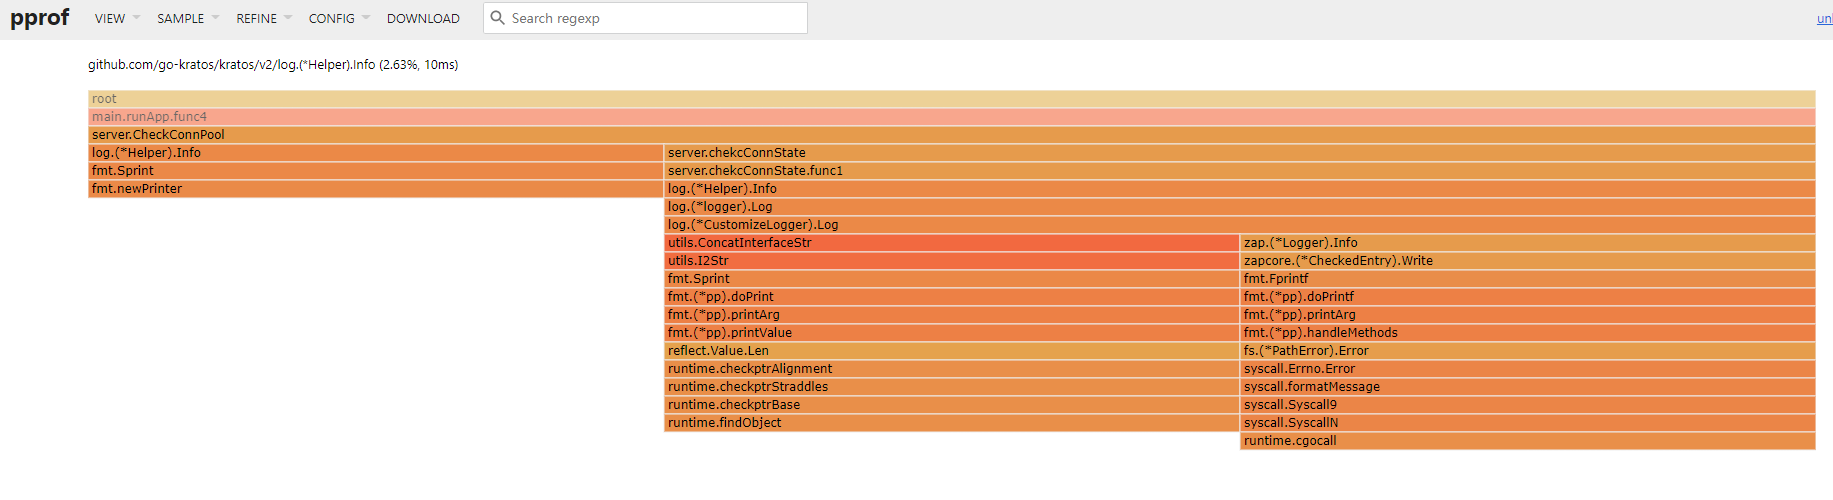1833x500 pixels.
Task: Expand CONFIG dropdown arrow
Action: 366,18
